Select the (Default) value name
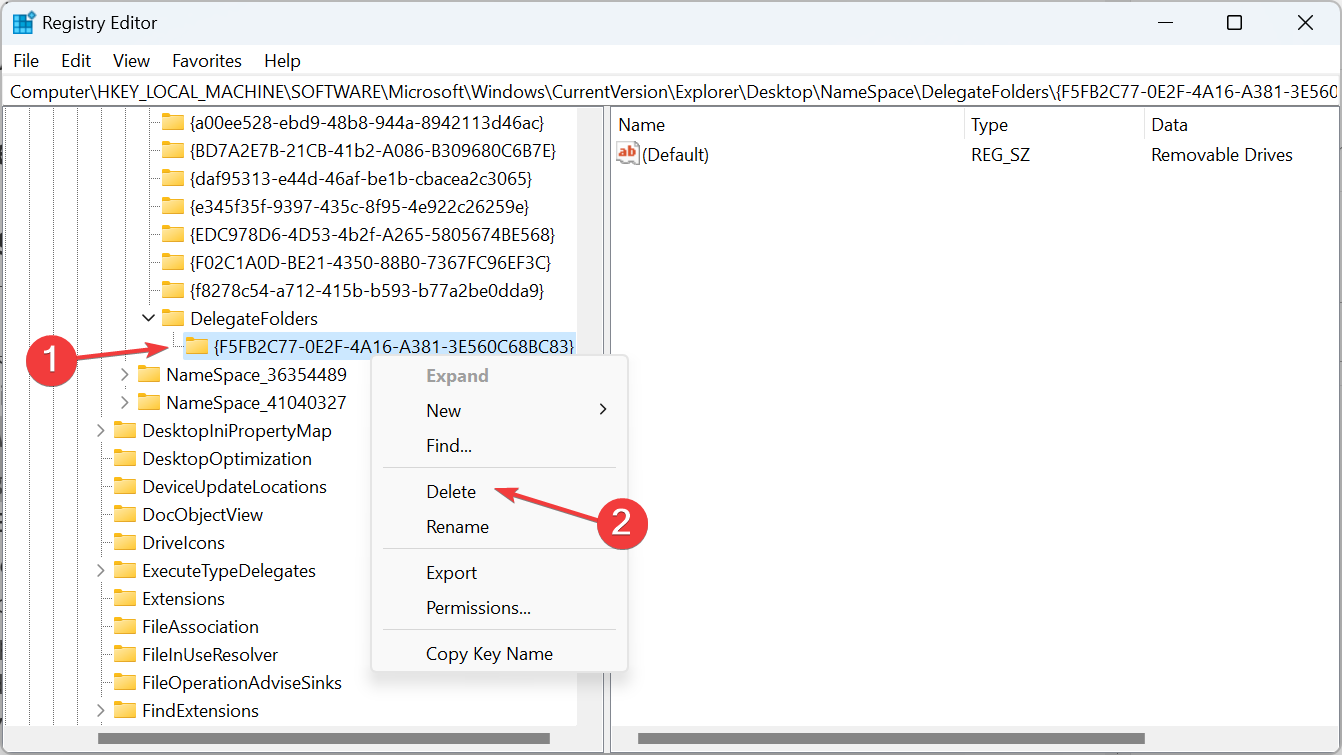Screen dimensions: 1342x755 coord(676,155)
